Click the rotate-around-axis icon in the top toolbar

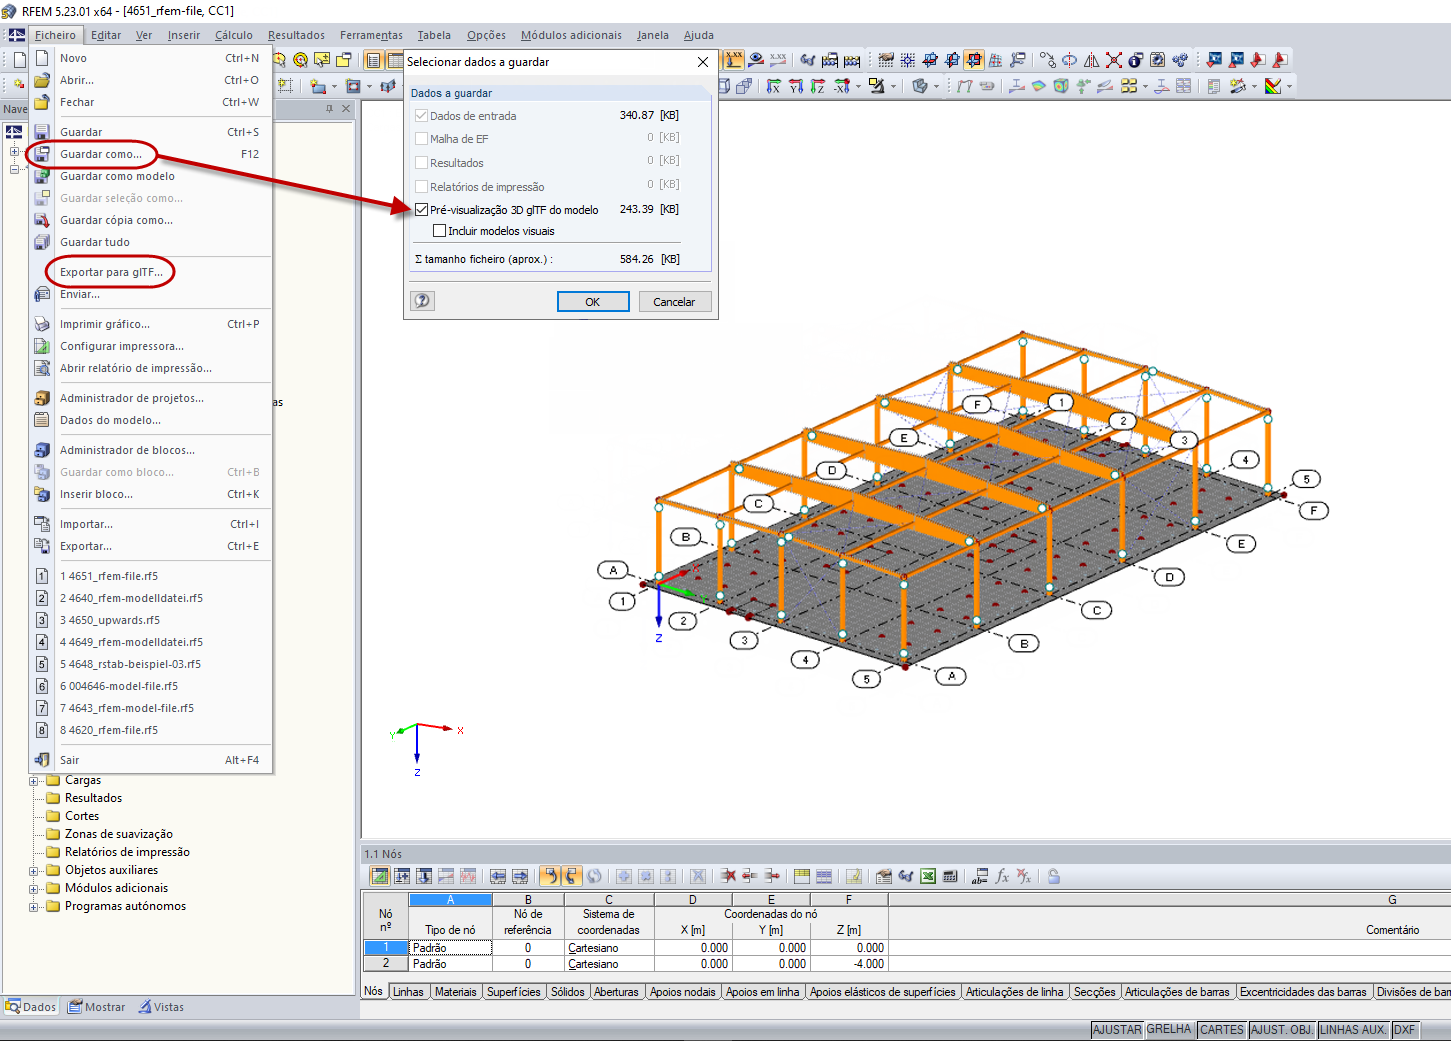click(x=1069, y=60)
